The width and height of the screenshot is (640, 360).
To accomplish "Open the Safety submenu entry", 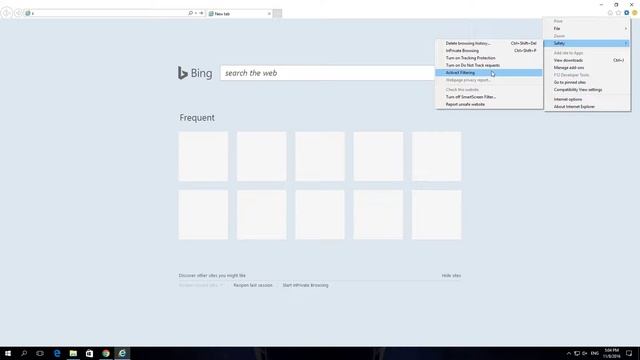I will click(587, 43).
